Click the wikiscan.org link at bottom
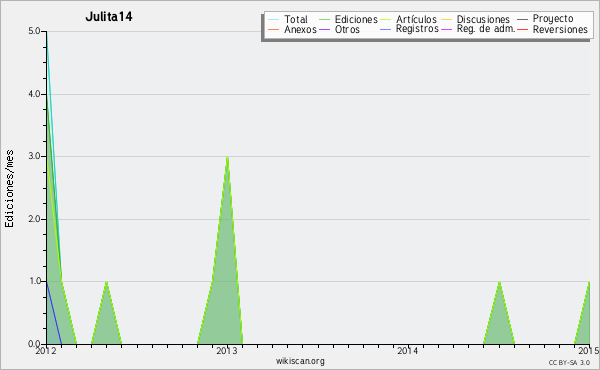This screenshot has height=370, width=600. (x=300, y=360)
